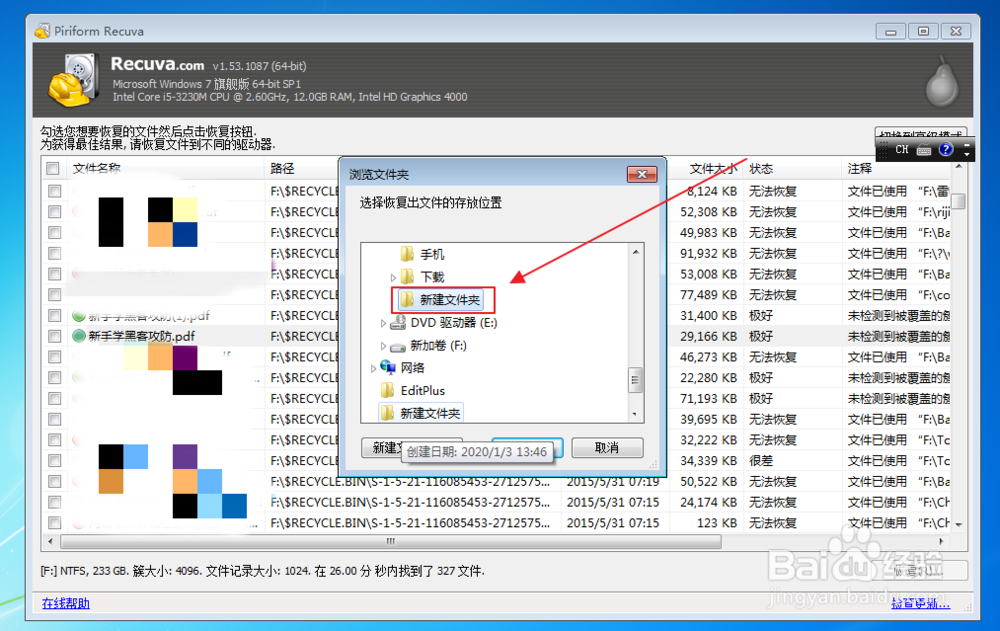Click the Recuva title bar app icon
The image size is (1000, 631).
coord(43,31)
